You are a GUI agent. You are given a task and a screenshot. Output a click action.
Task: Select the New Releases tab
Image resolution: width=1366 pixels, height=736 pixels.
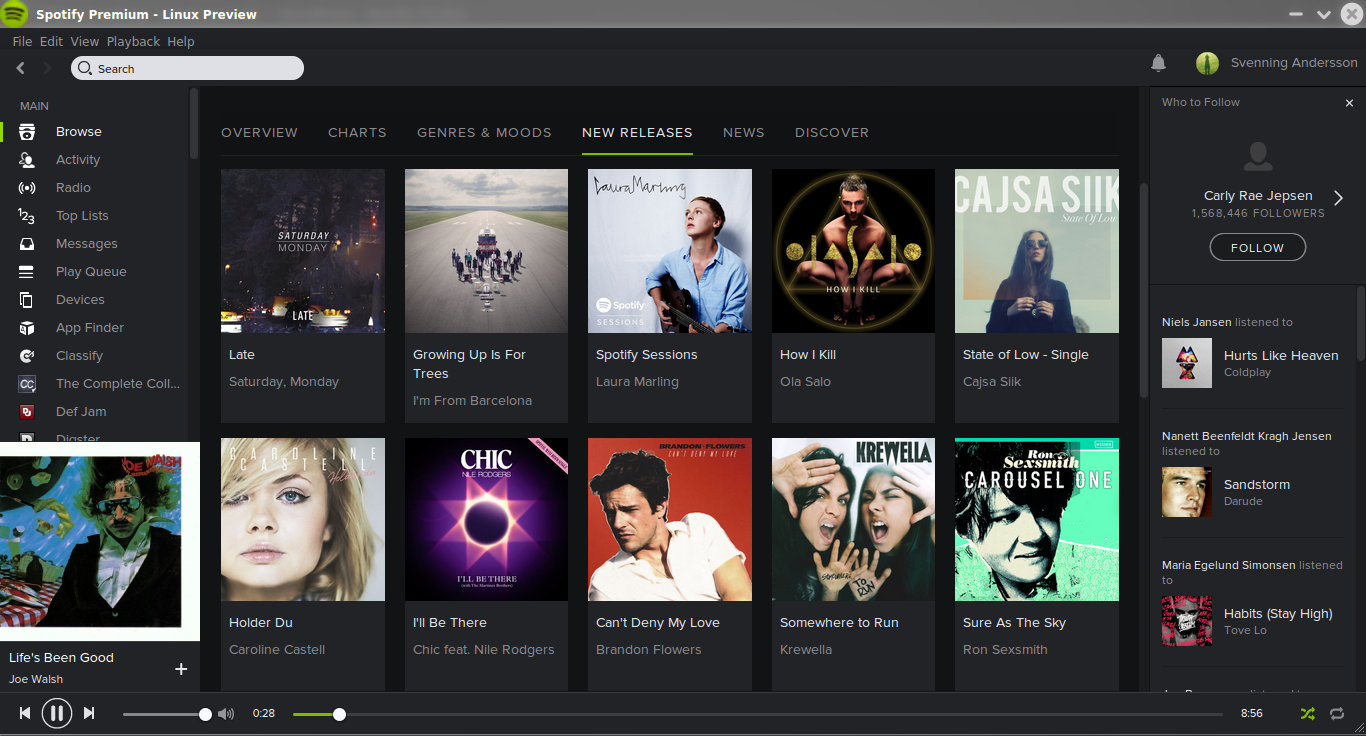tap(637, 132)
